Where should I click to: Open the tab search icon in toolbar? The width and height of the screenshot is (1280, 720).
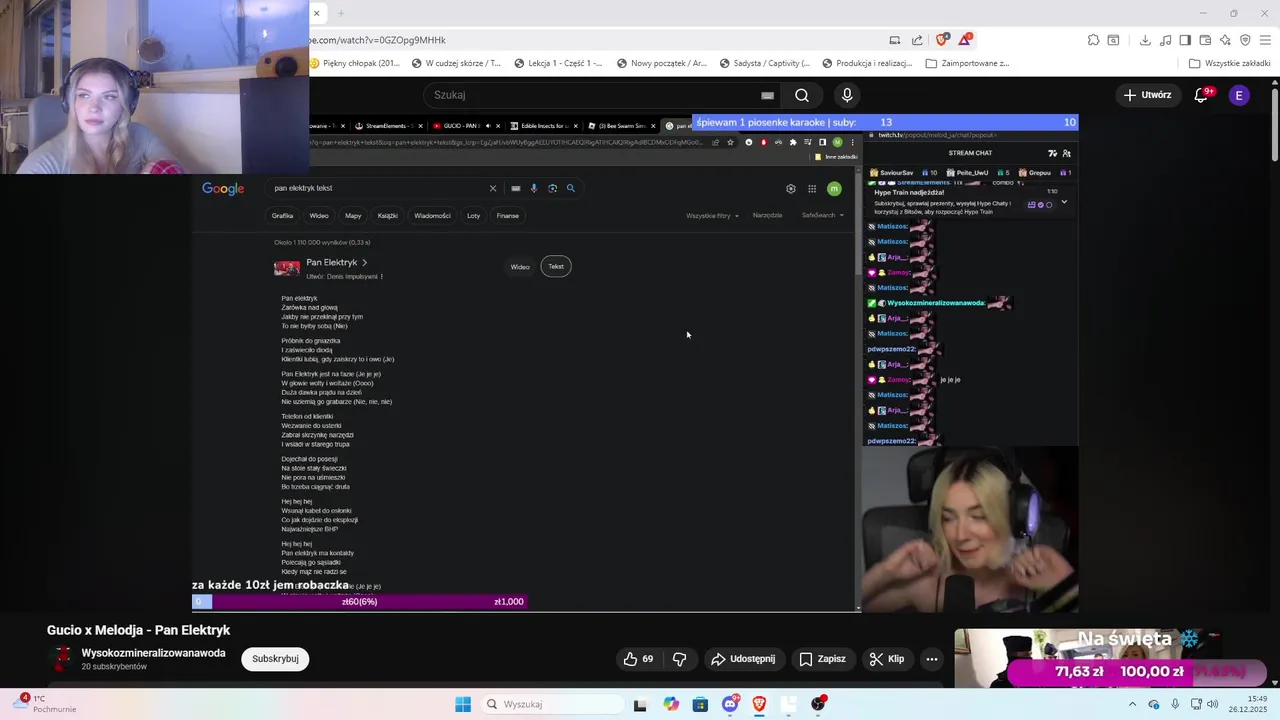1113,40
